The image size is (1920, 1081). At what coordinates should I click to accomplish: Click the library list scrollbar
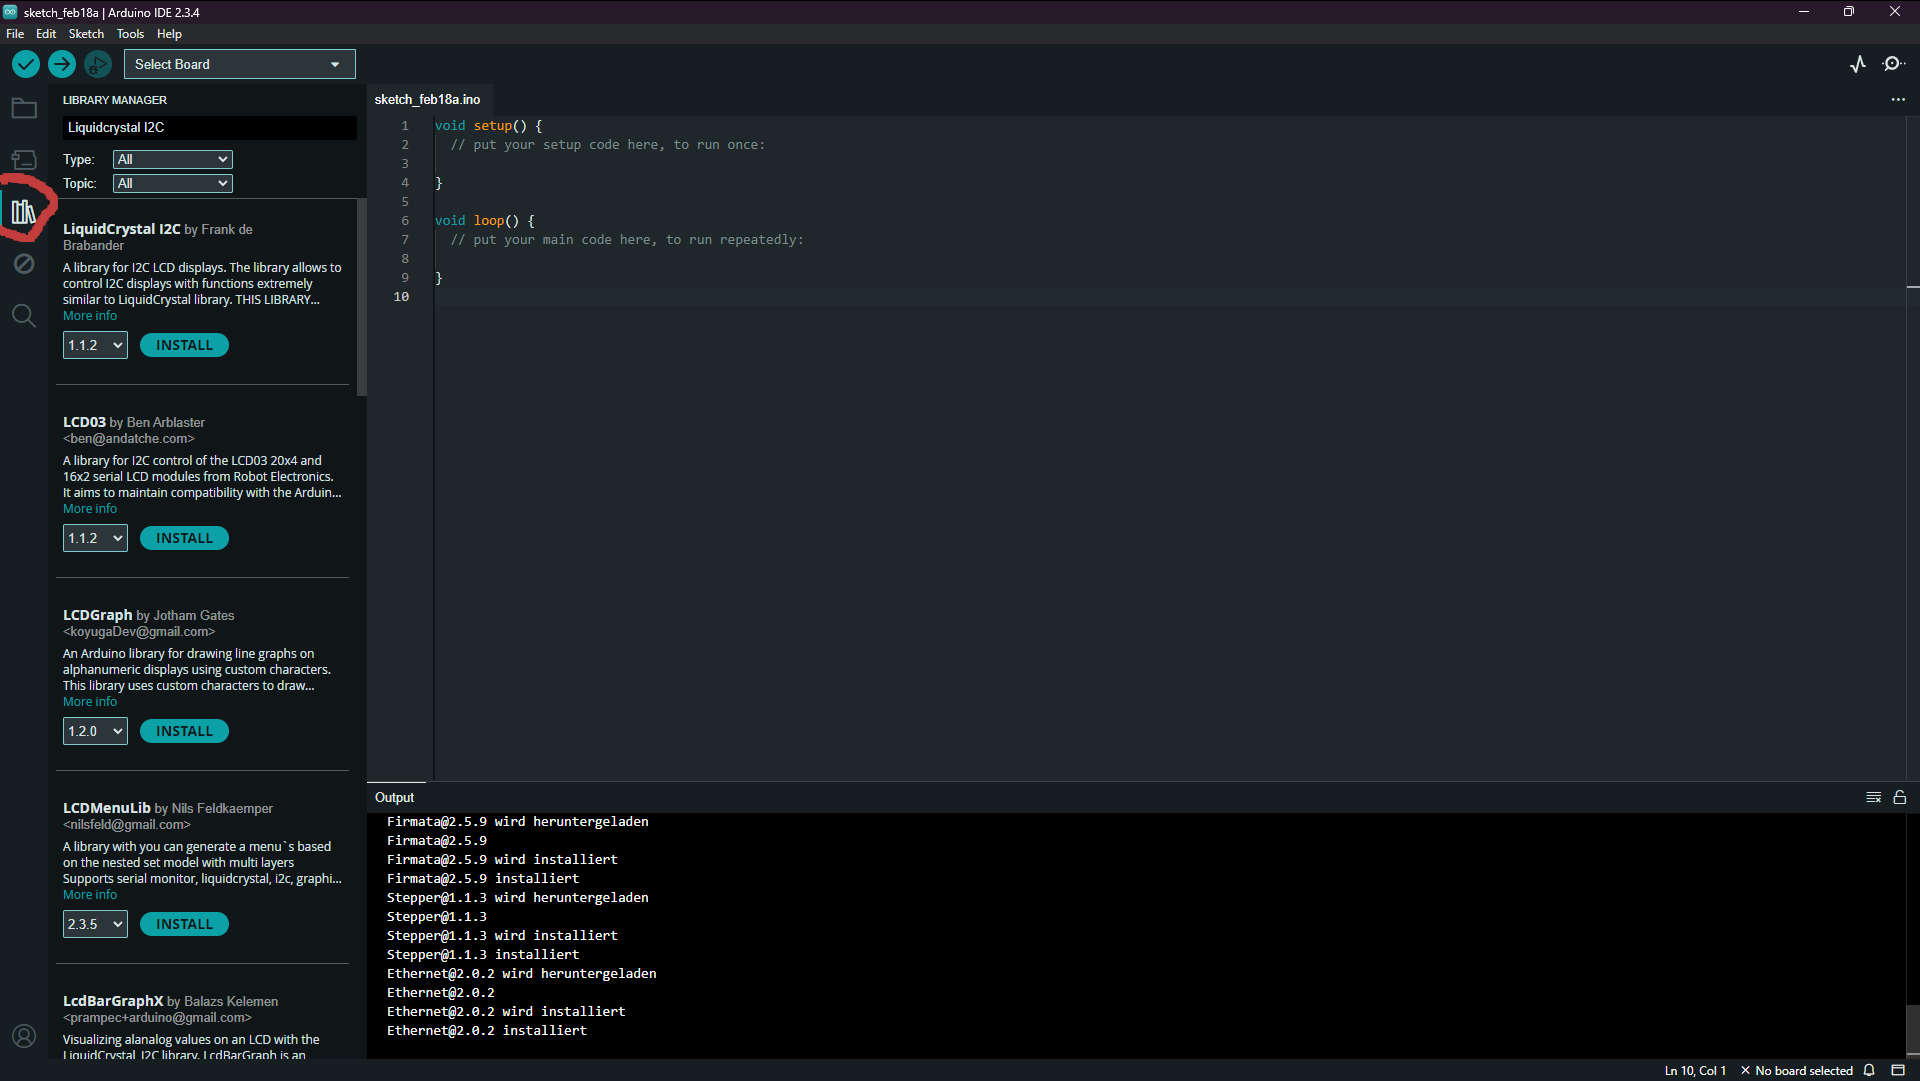[362, 298]
